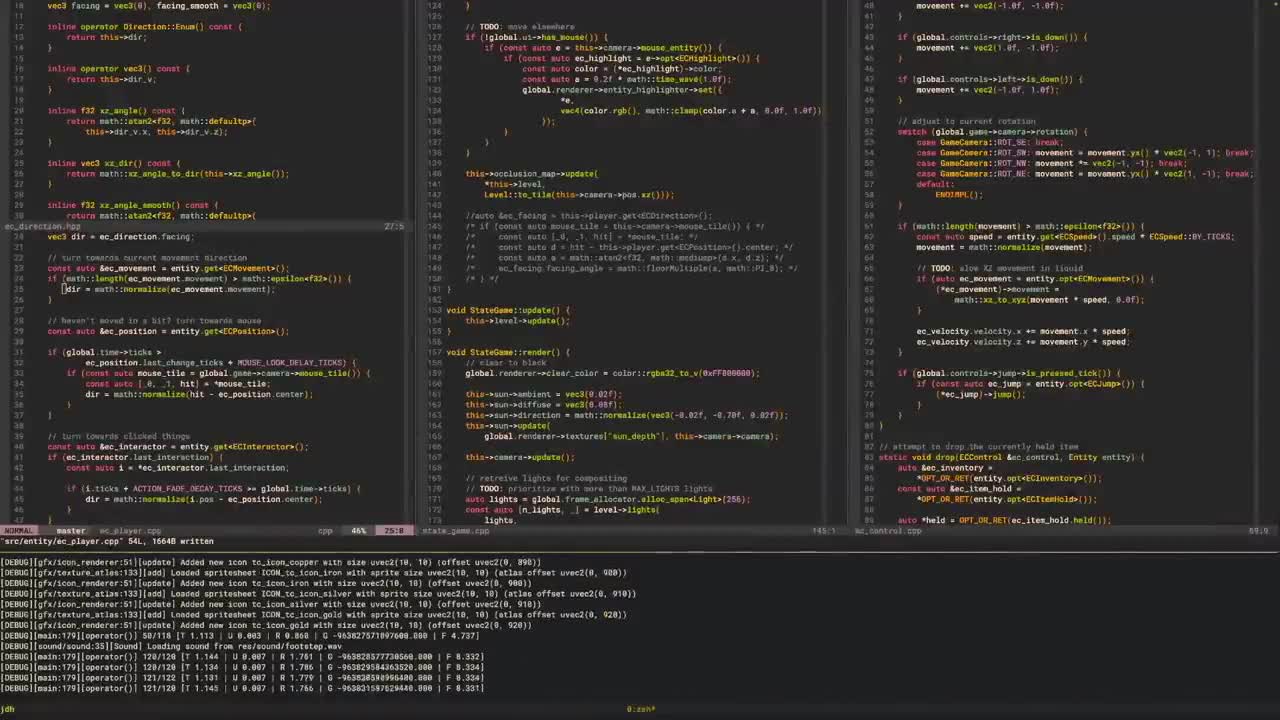This screenshot has width=1280, height=720.
Task: Click 'this->sun->ambient = vec3(0.02f);' line
Action: coord(543,394)
